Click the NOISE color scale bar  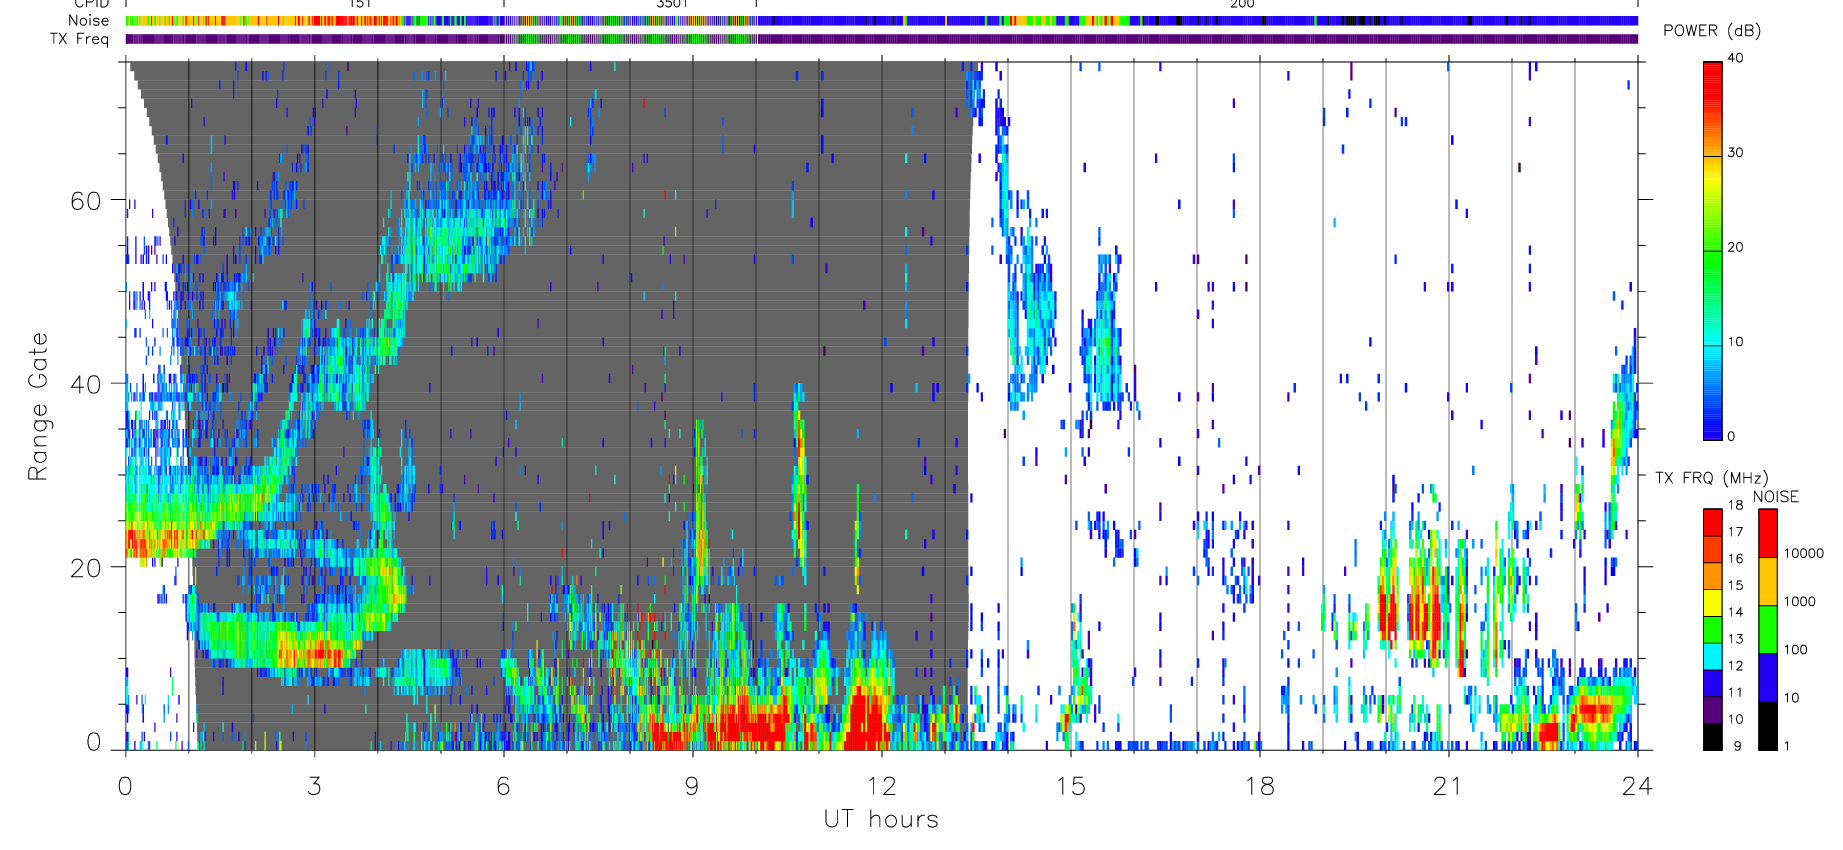[x=1768, y=629]
